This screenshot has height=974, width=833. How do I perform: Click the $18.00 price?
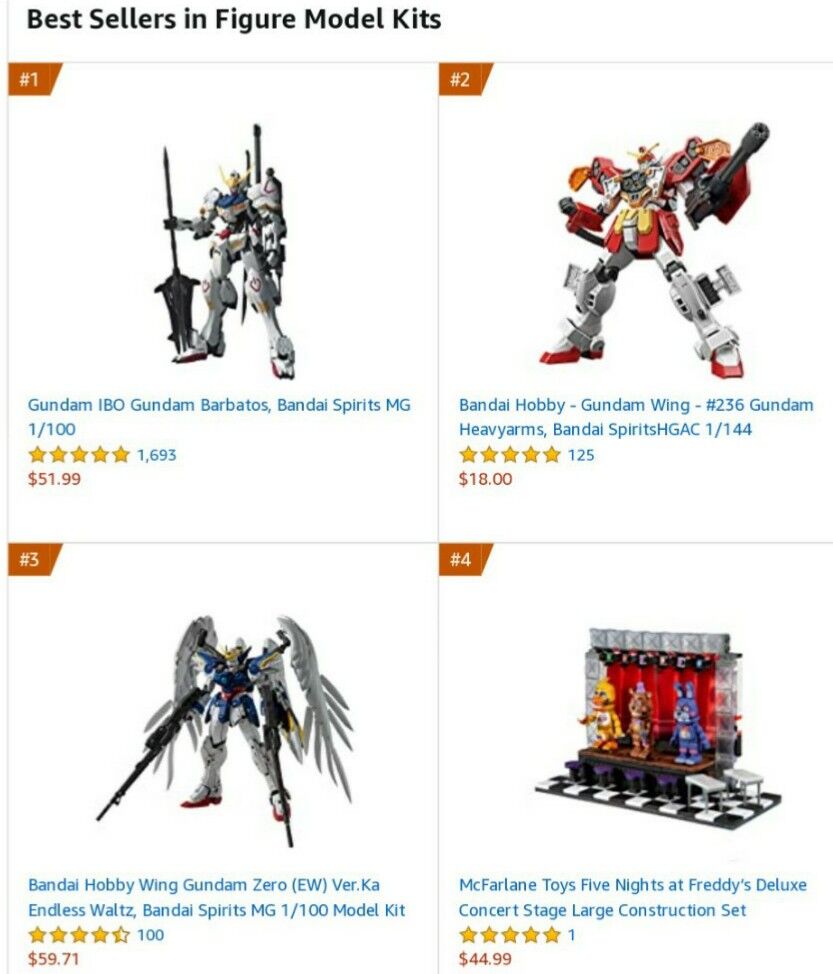point(485,479)
